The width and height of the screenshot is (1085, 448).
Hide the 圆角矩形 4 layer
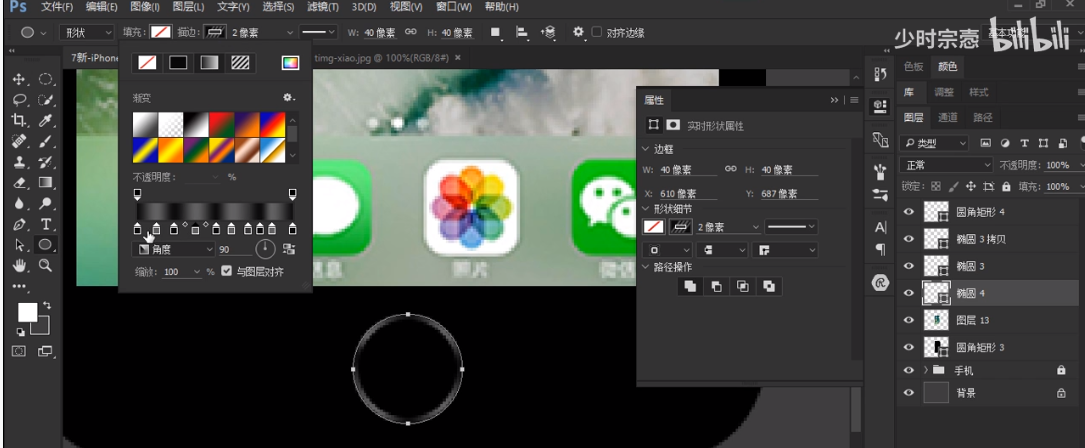[909, 212]
